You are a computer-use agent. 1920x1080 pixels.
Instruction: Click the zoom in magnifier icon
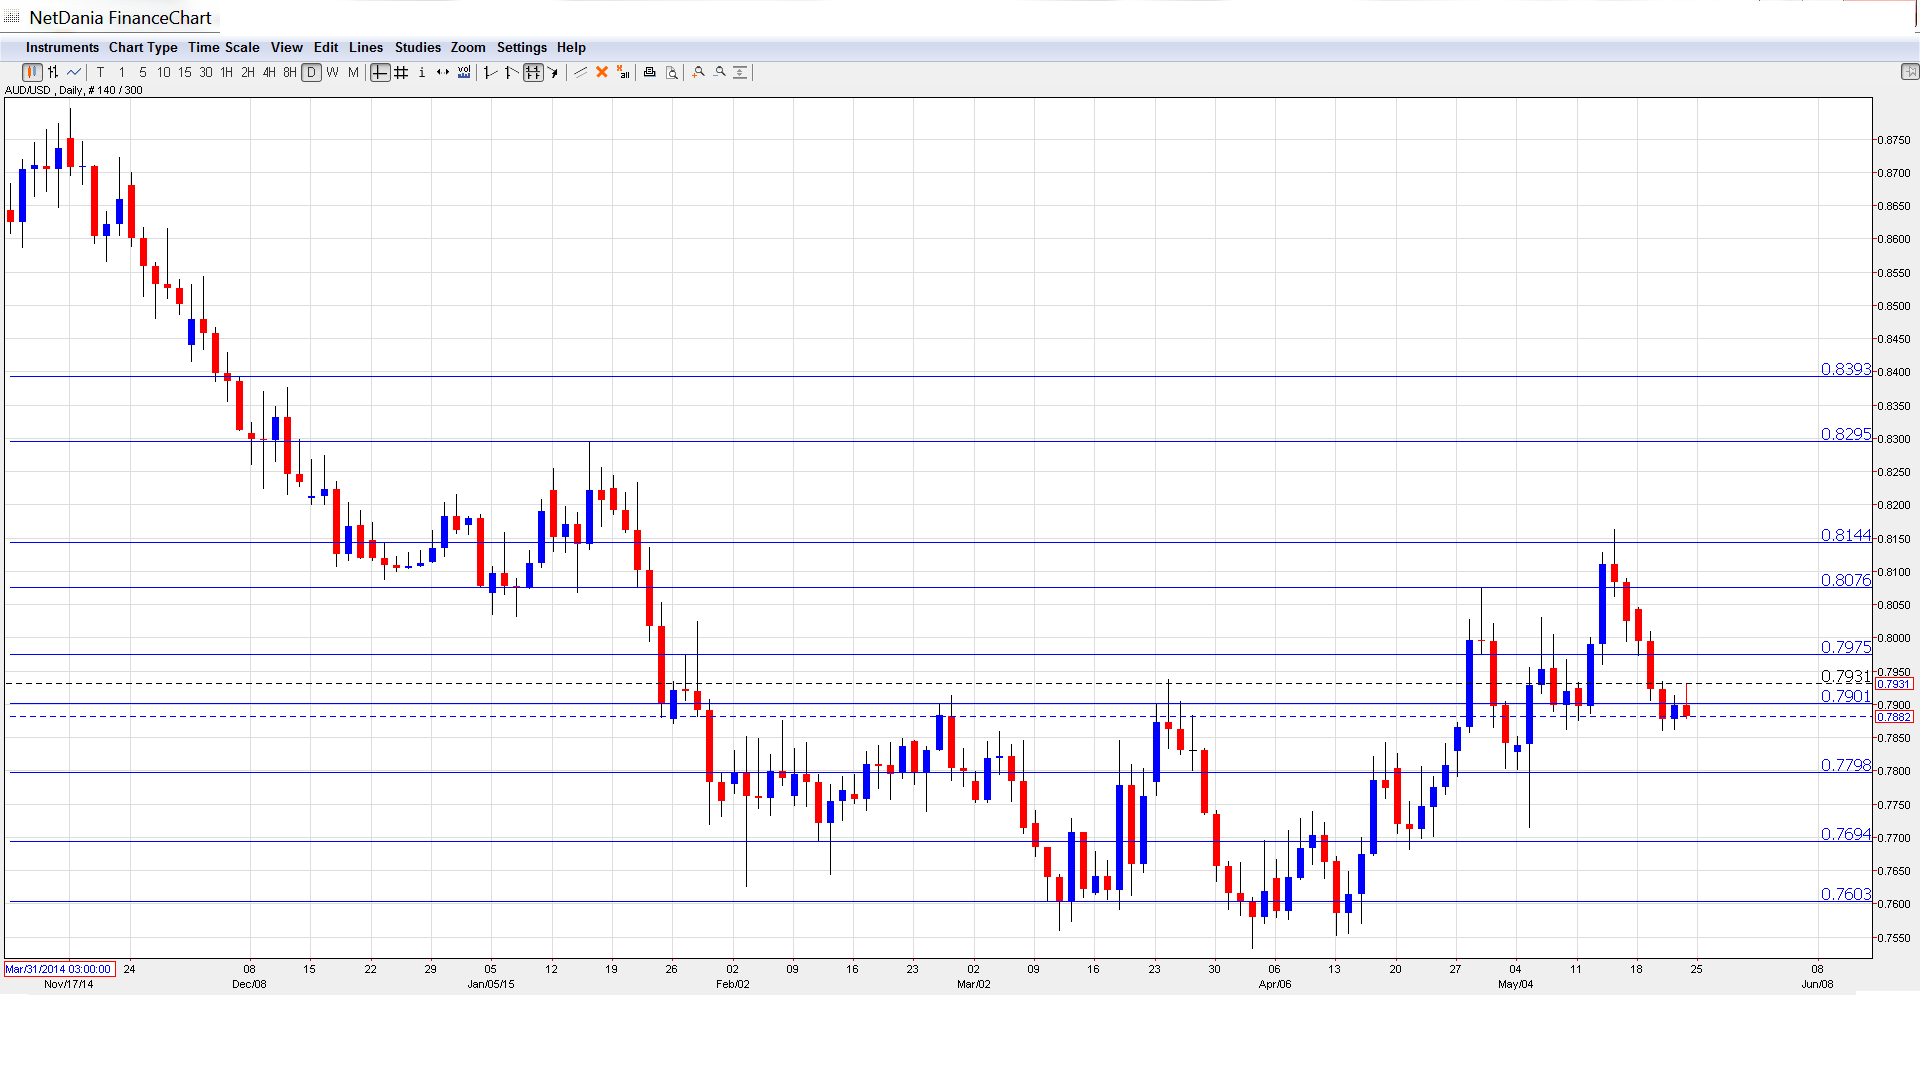pyautogui.click(x=699, y=72)
